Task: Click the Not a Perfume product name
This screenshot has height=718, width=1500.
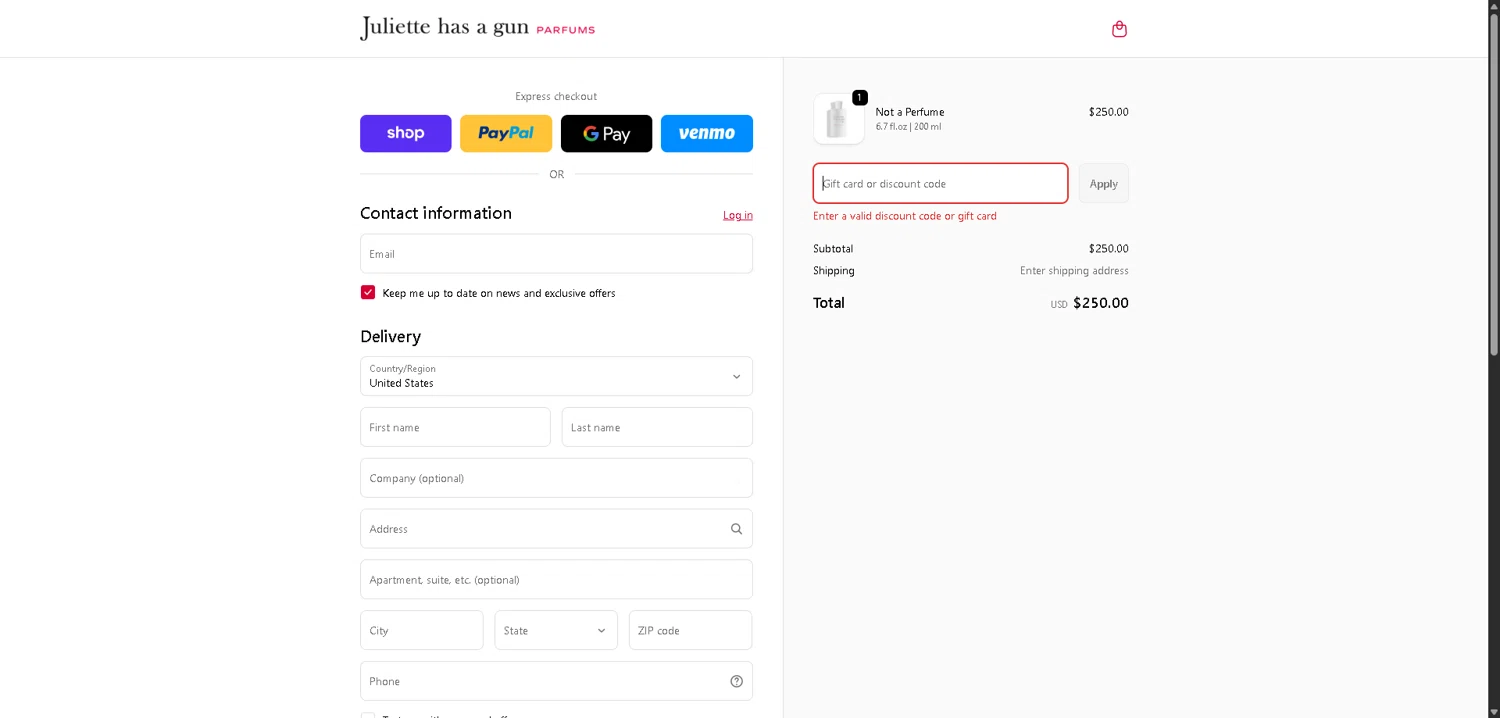Action: pos(910,112)
